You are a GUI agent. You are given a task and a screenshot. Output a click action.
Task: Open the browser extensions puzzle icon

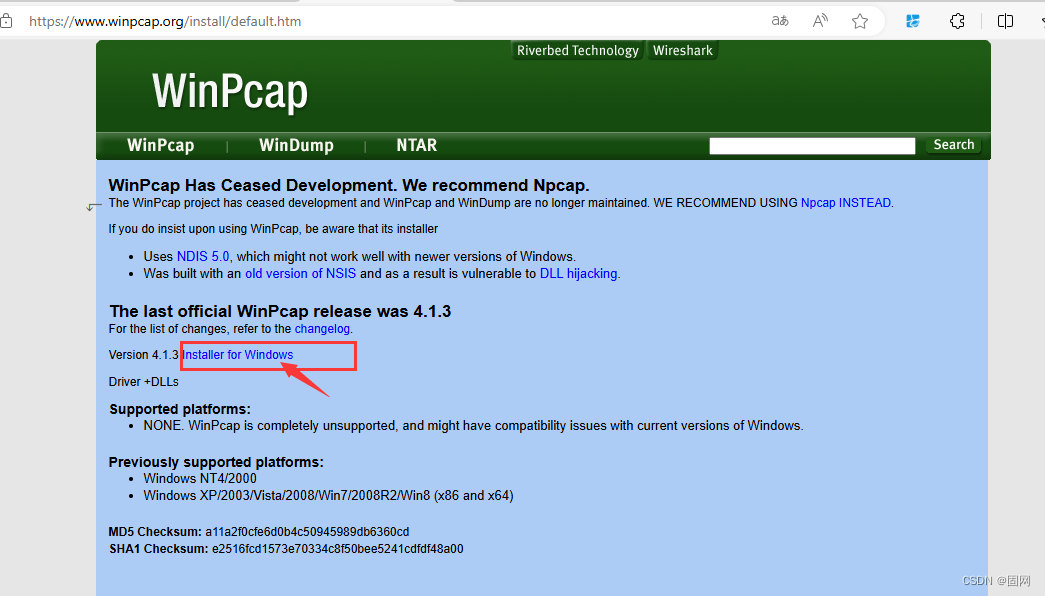coord(957,21)
